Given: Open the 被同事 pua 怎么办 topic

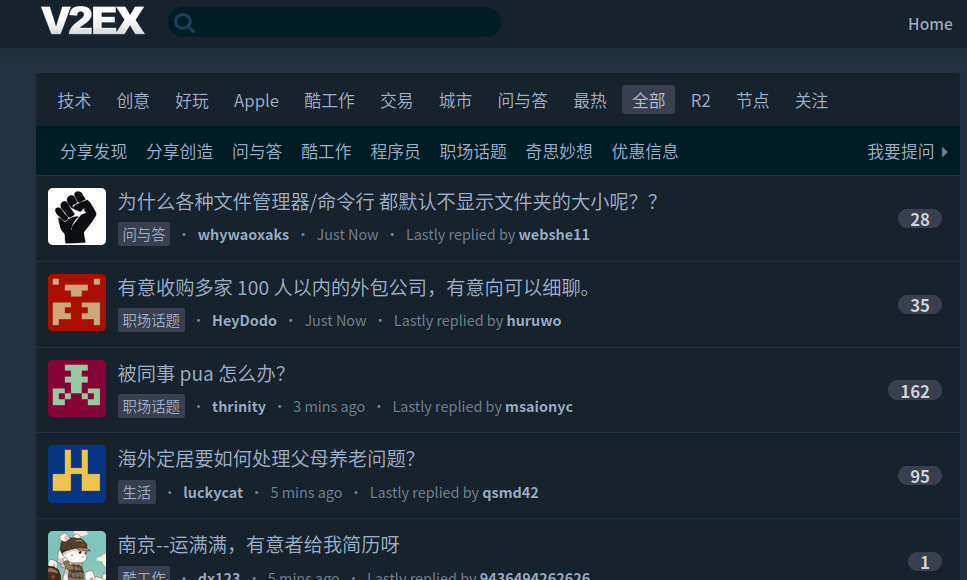Looking at the screenshot, I should 202,374.
